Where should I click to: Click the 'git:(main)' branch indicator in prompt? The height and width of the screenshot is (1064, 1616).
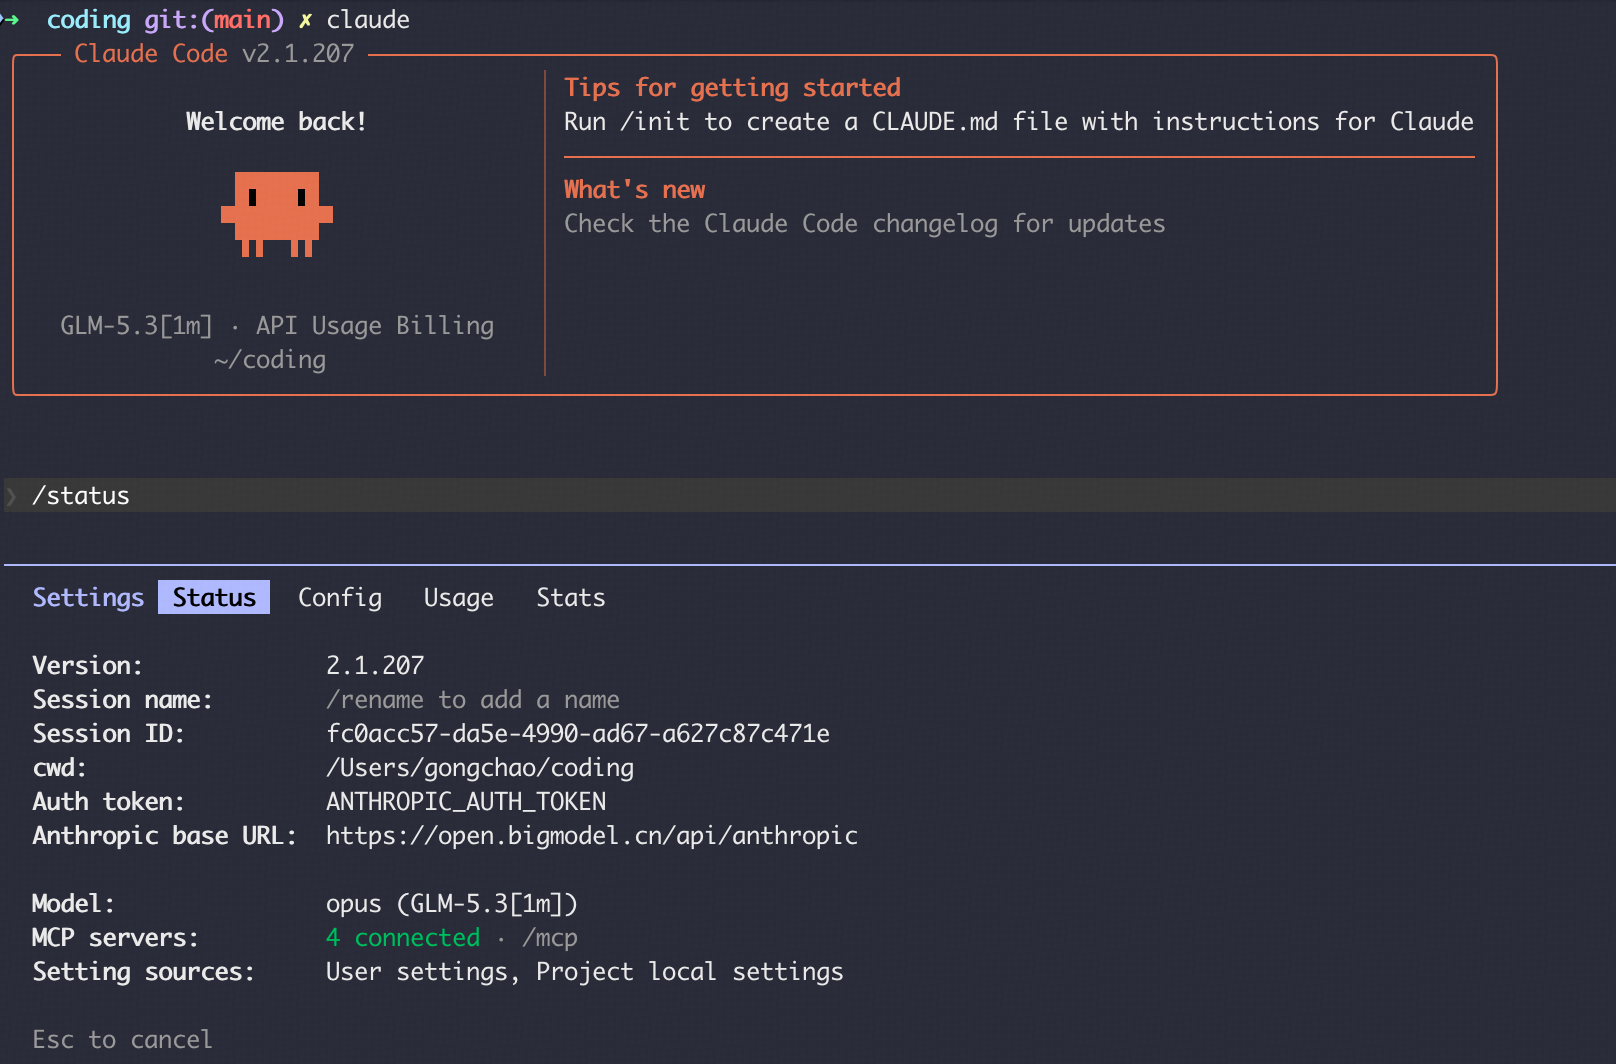214,20
